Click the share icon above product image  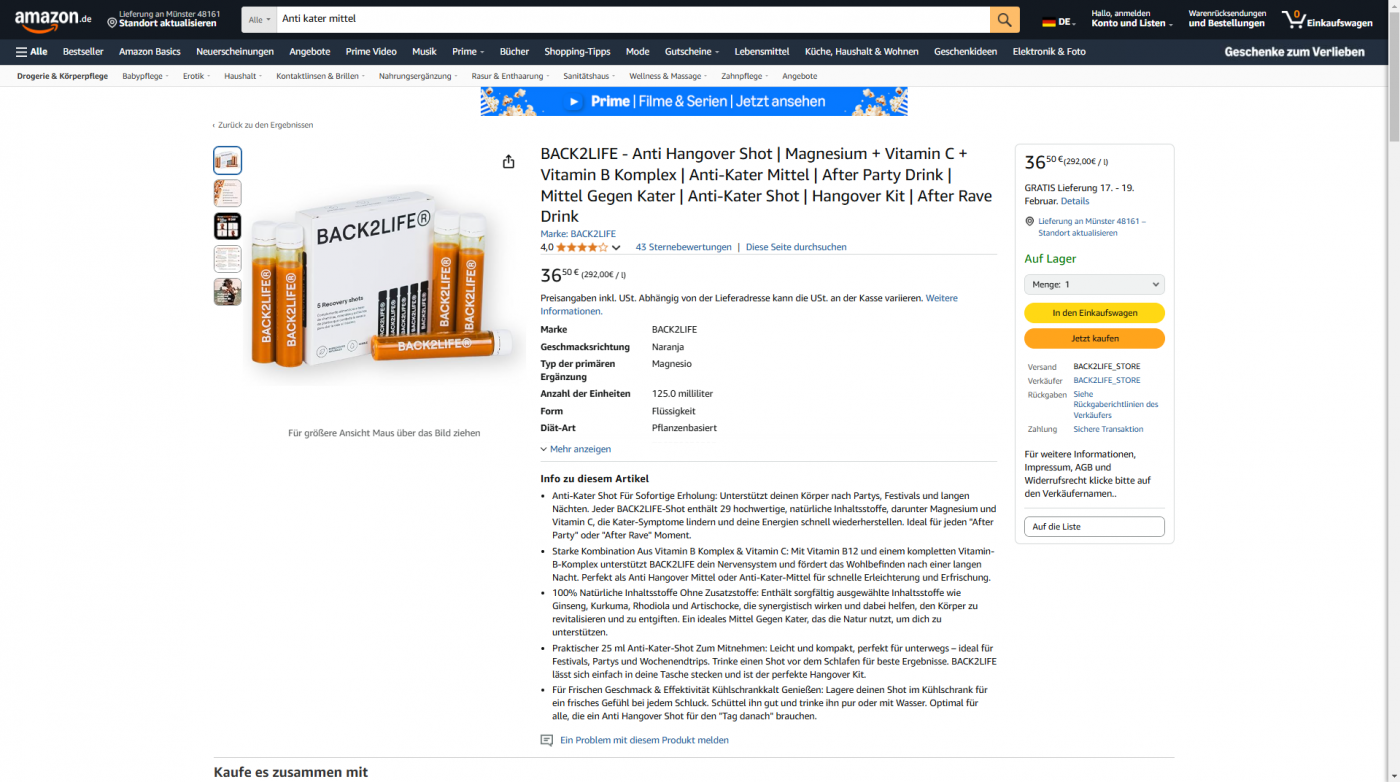(508, 161)
